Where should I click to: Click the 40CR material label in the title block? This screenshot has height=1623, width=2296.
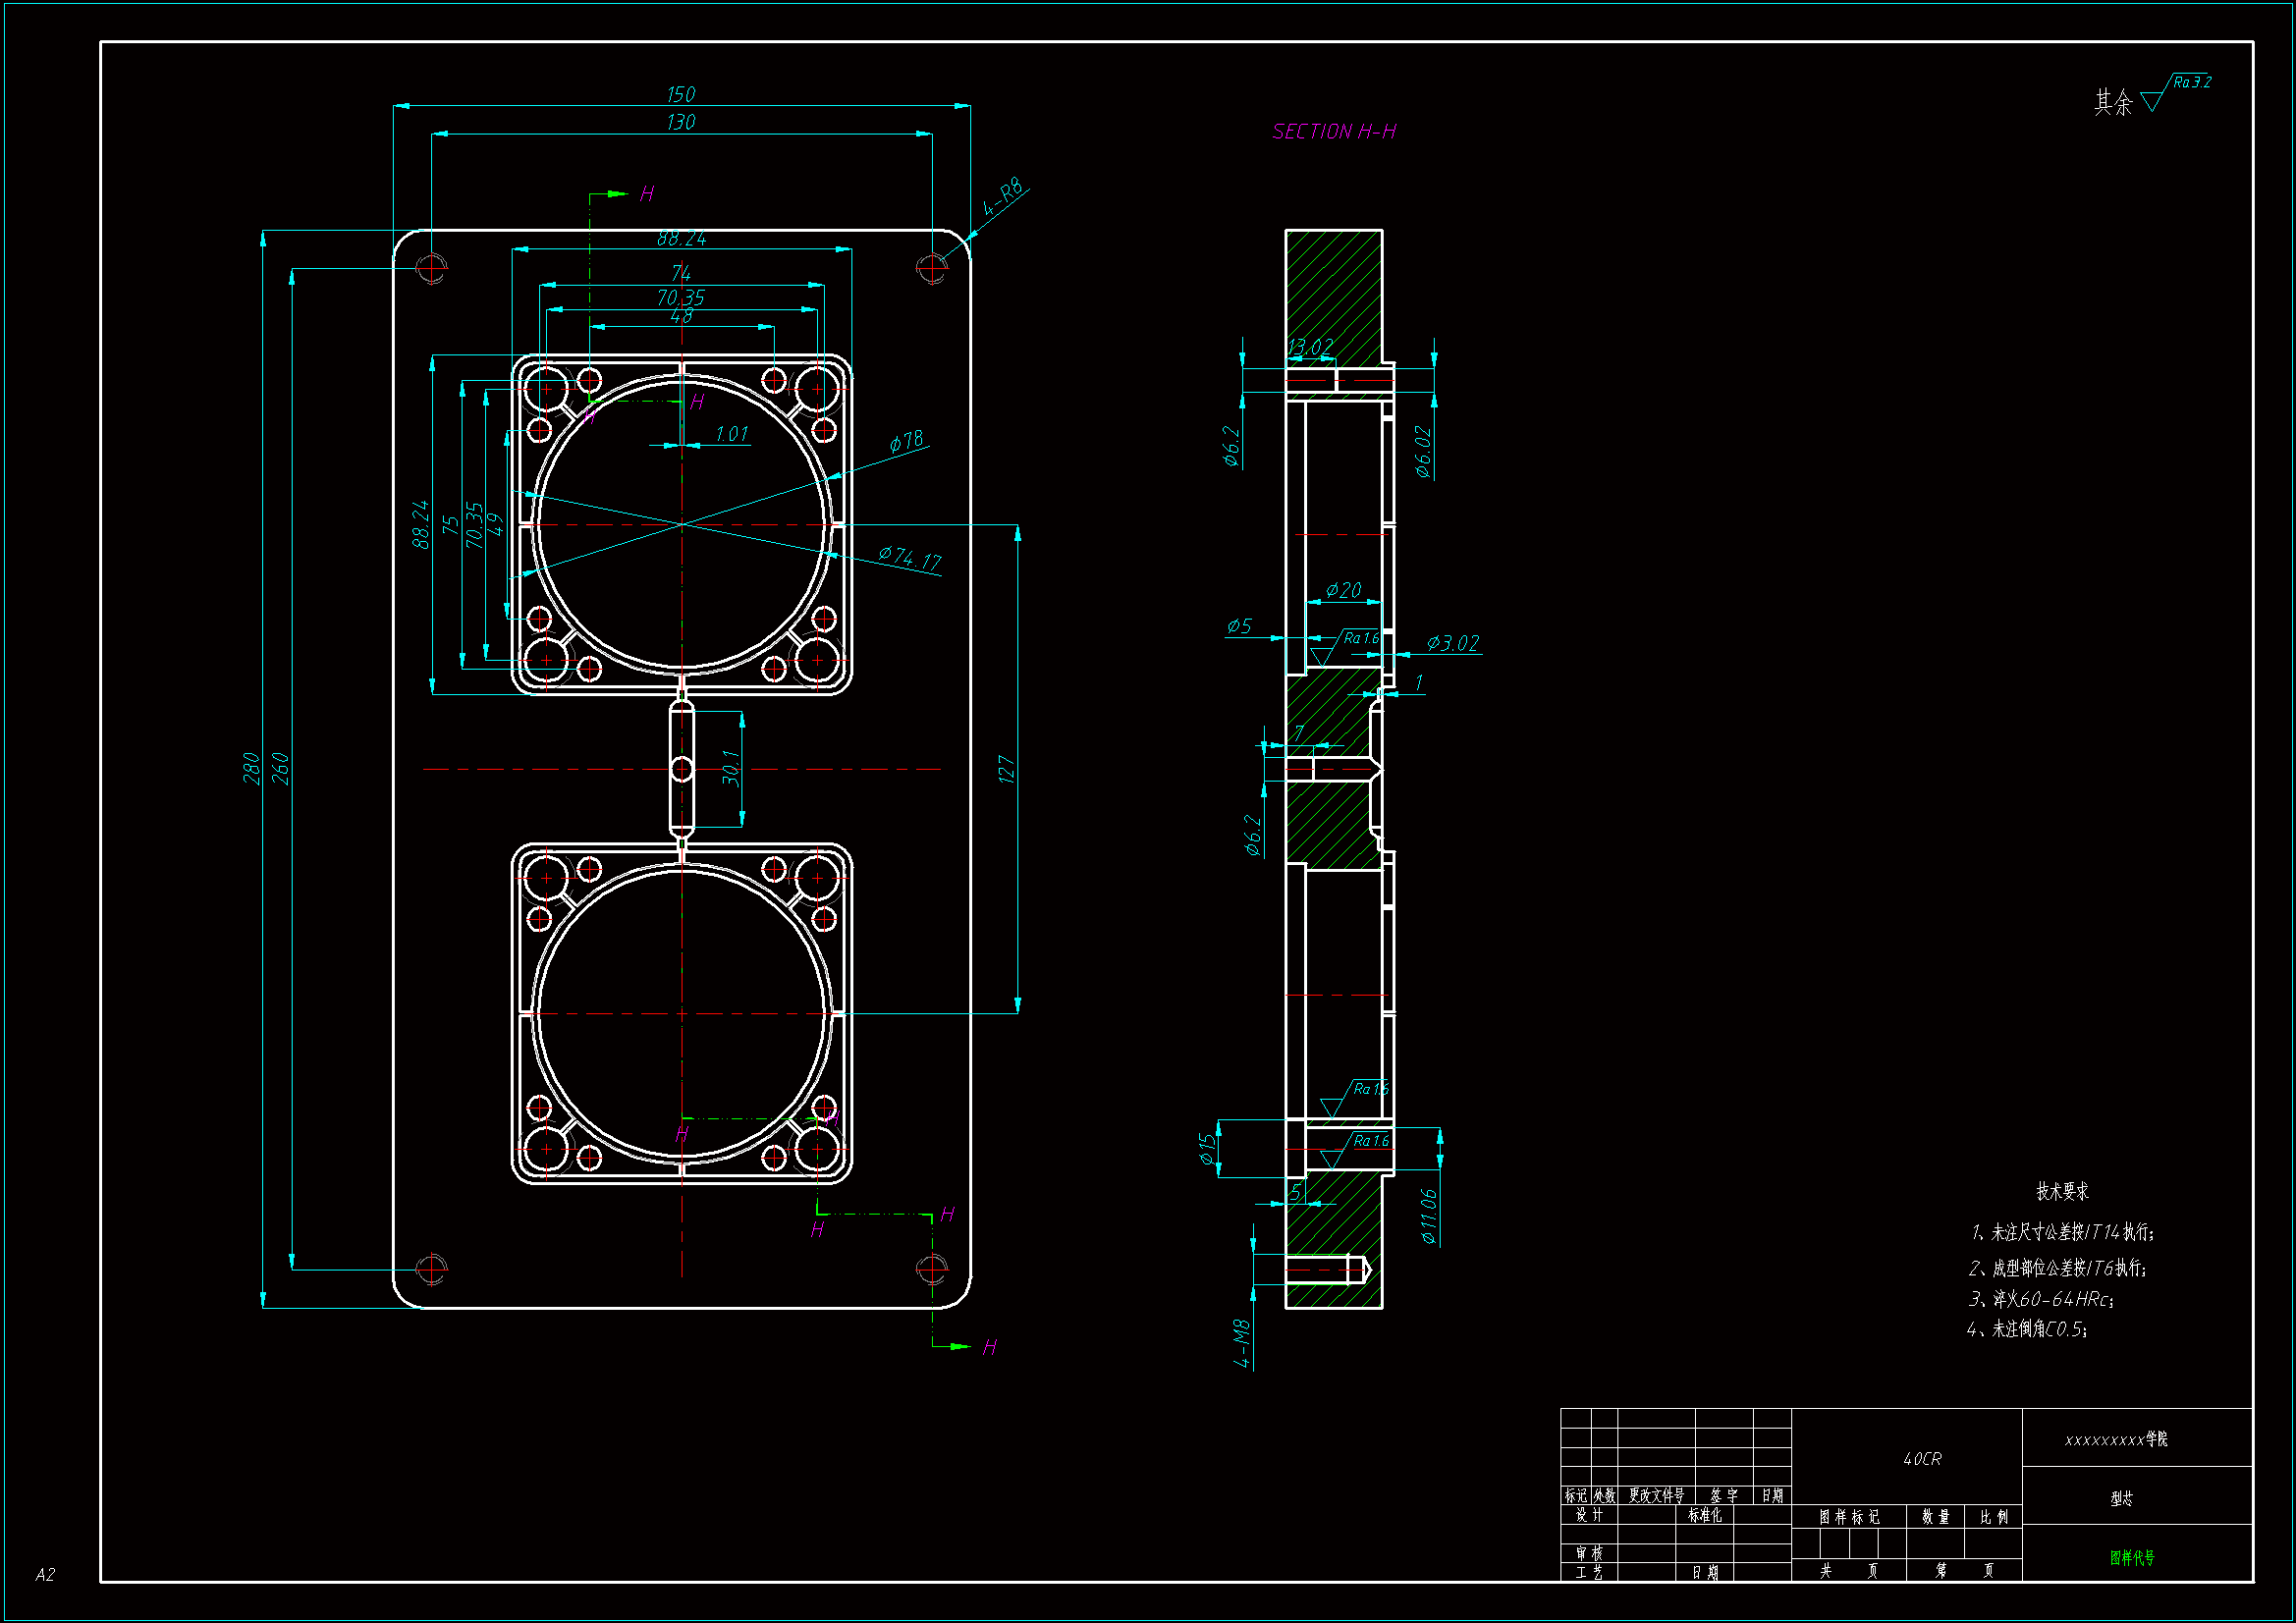pos(1921,1459)
